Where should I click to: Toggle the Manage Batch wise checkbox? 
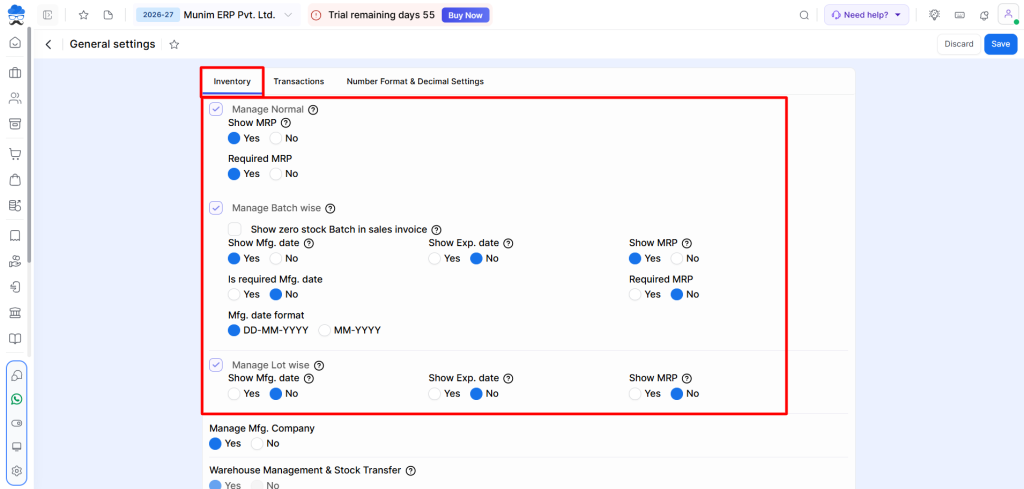pyautogui.click(x=216, y=208)
